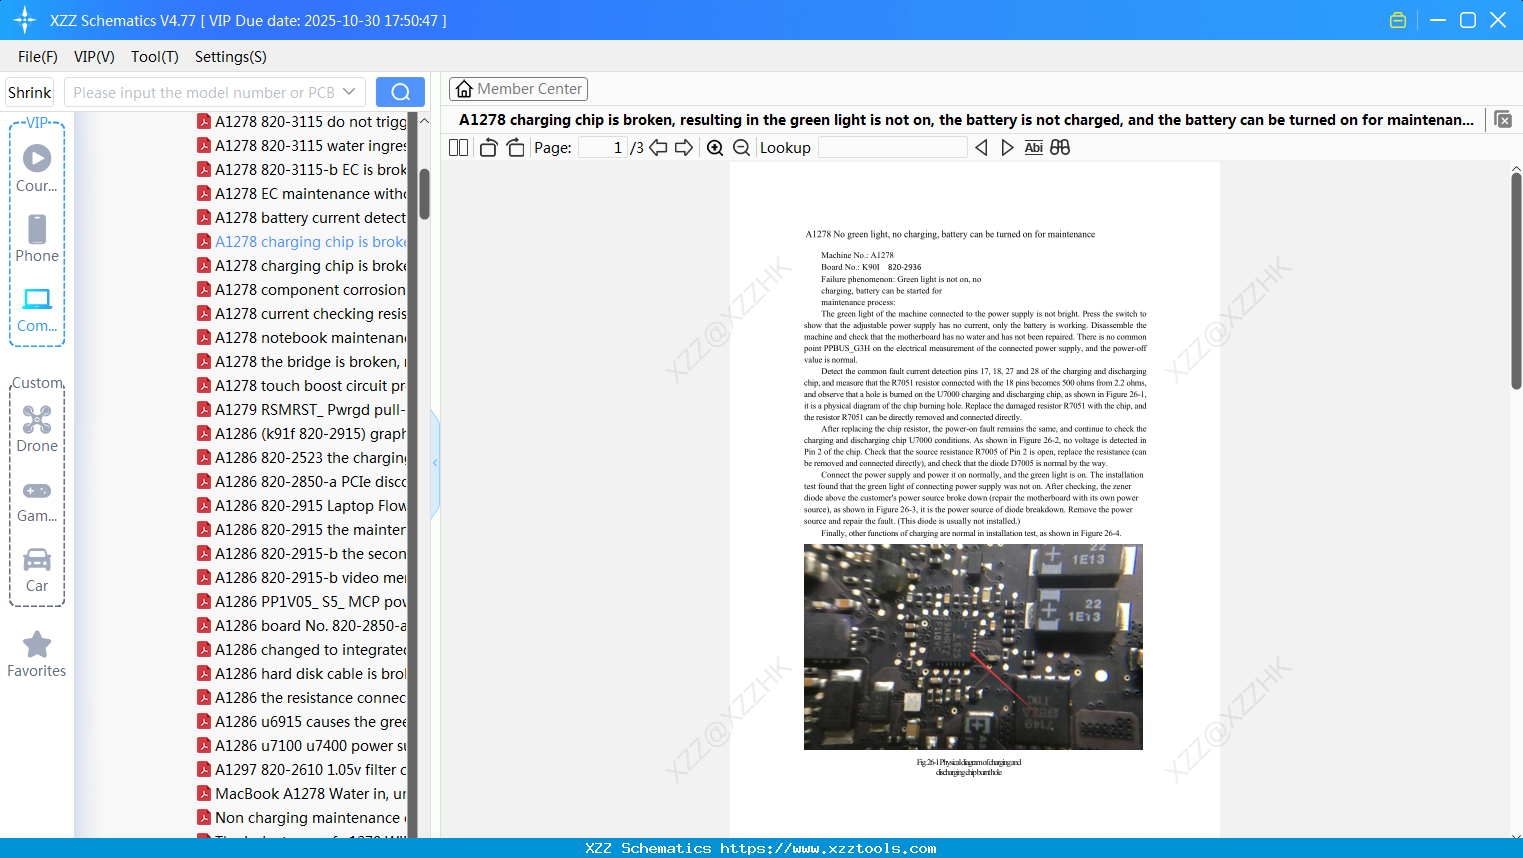Image resolution: width=1523 pixels, height=858 pixels.
Task: Open 'A1286 hard disk cable is bro' file
Action: point(302,673)
